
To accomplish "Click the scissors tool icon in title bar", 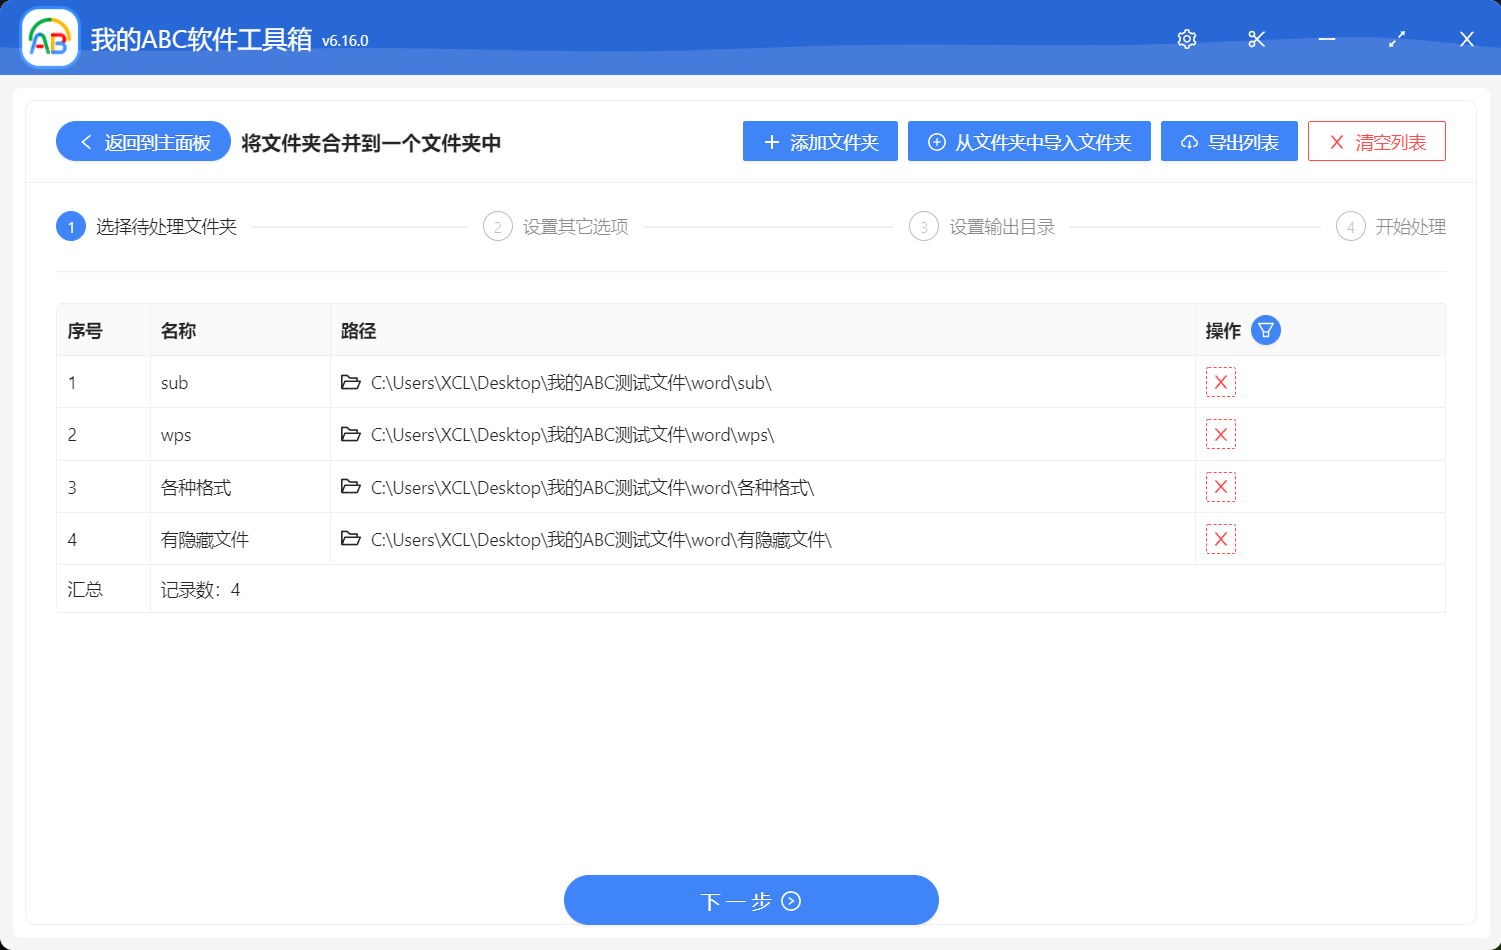I will 1256,39.
